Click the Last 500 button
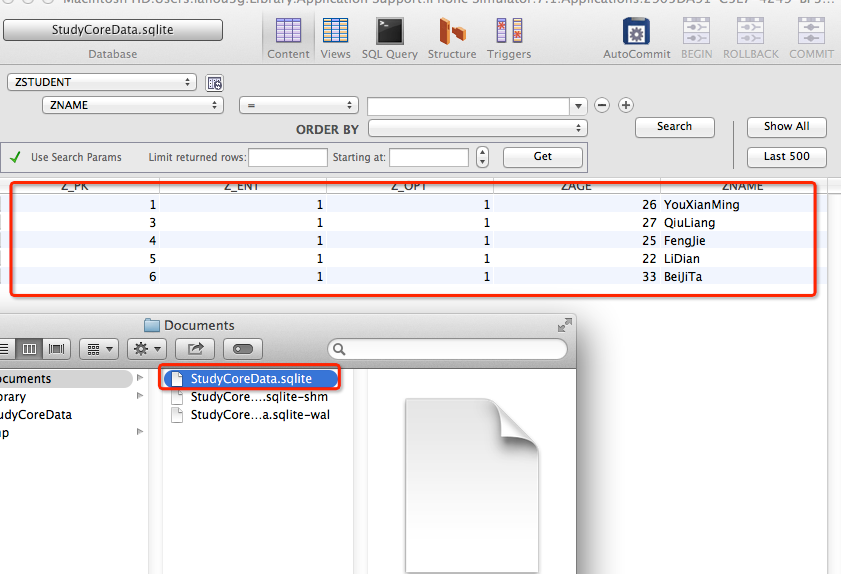The height and width of the screenshot is (574, 841). (x=787, y=157)
